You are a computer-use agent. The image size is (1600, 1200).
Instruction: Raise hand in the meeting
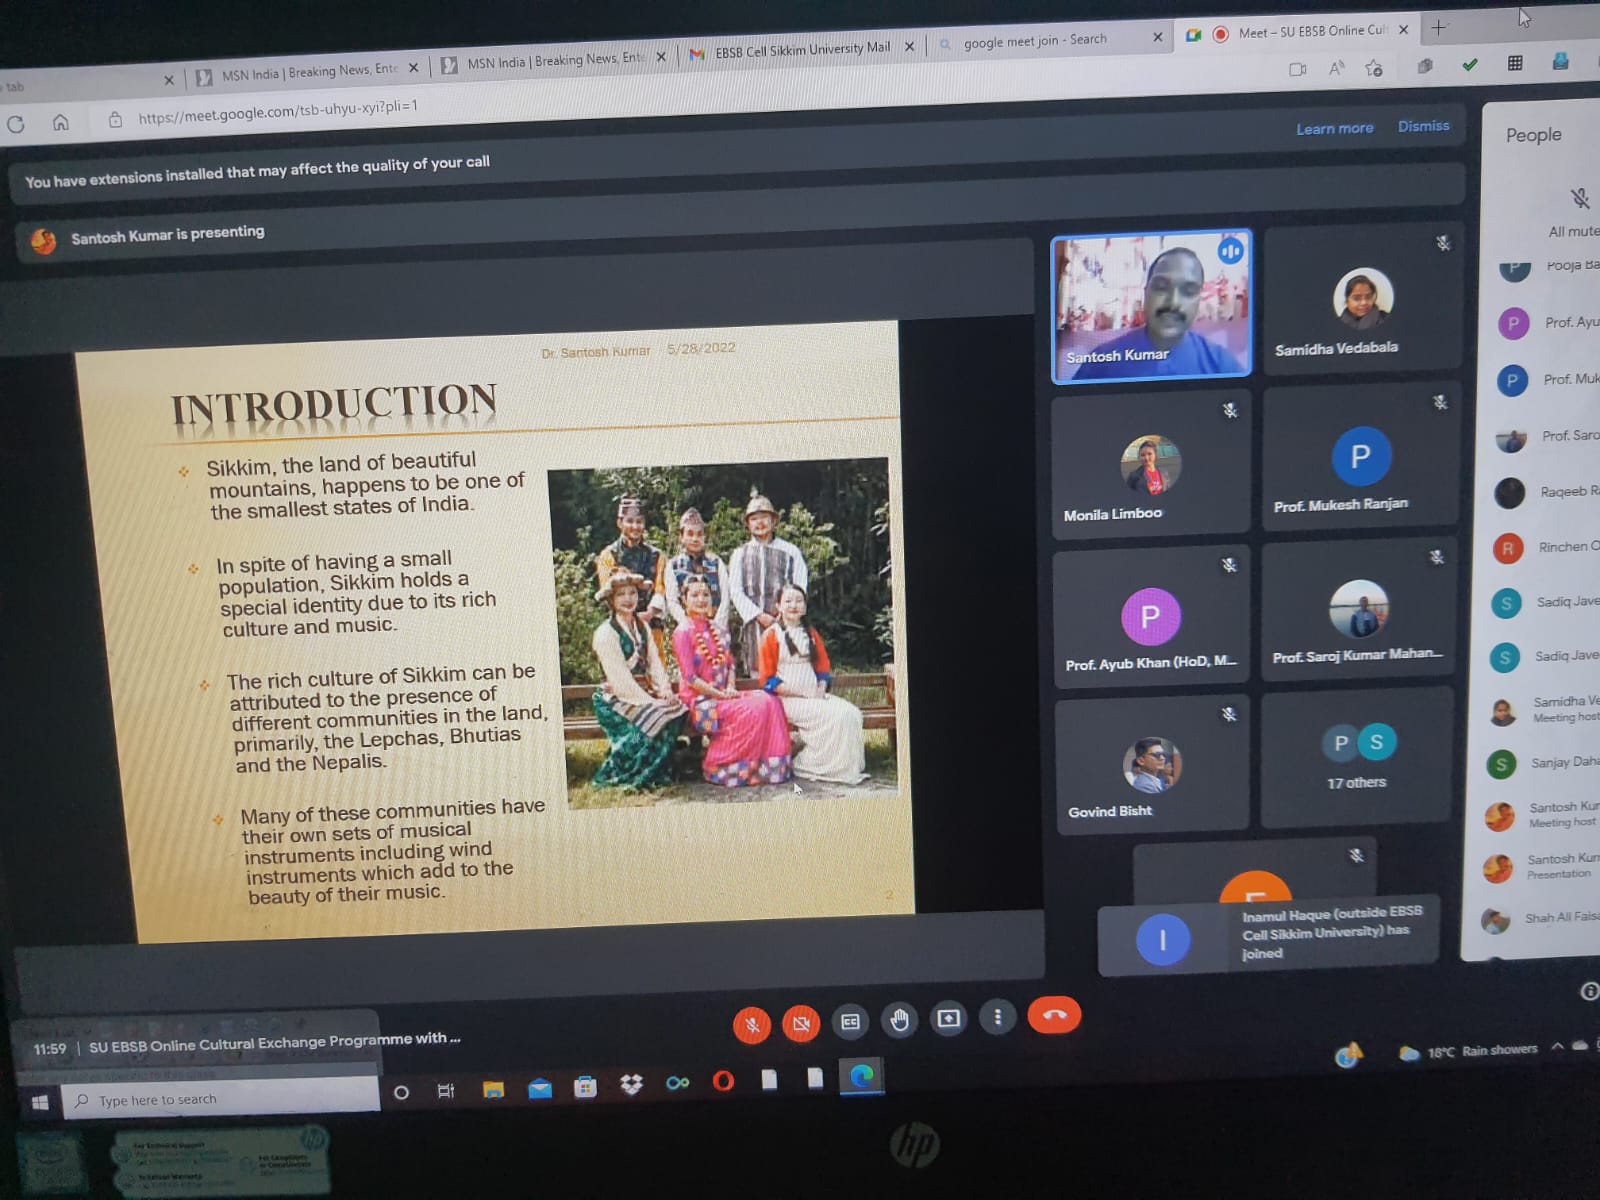[x=899, y=1020]
